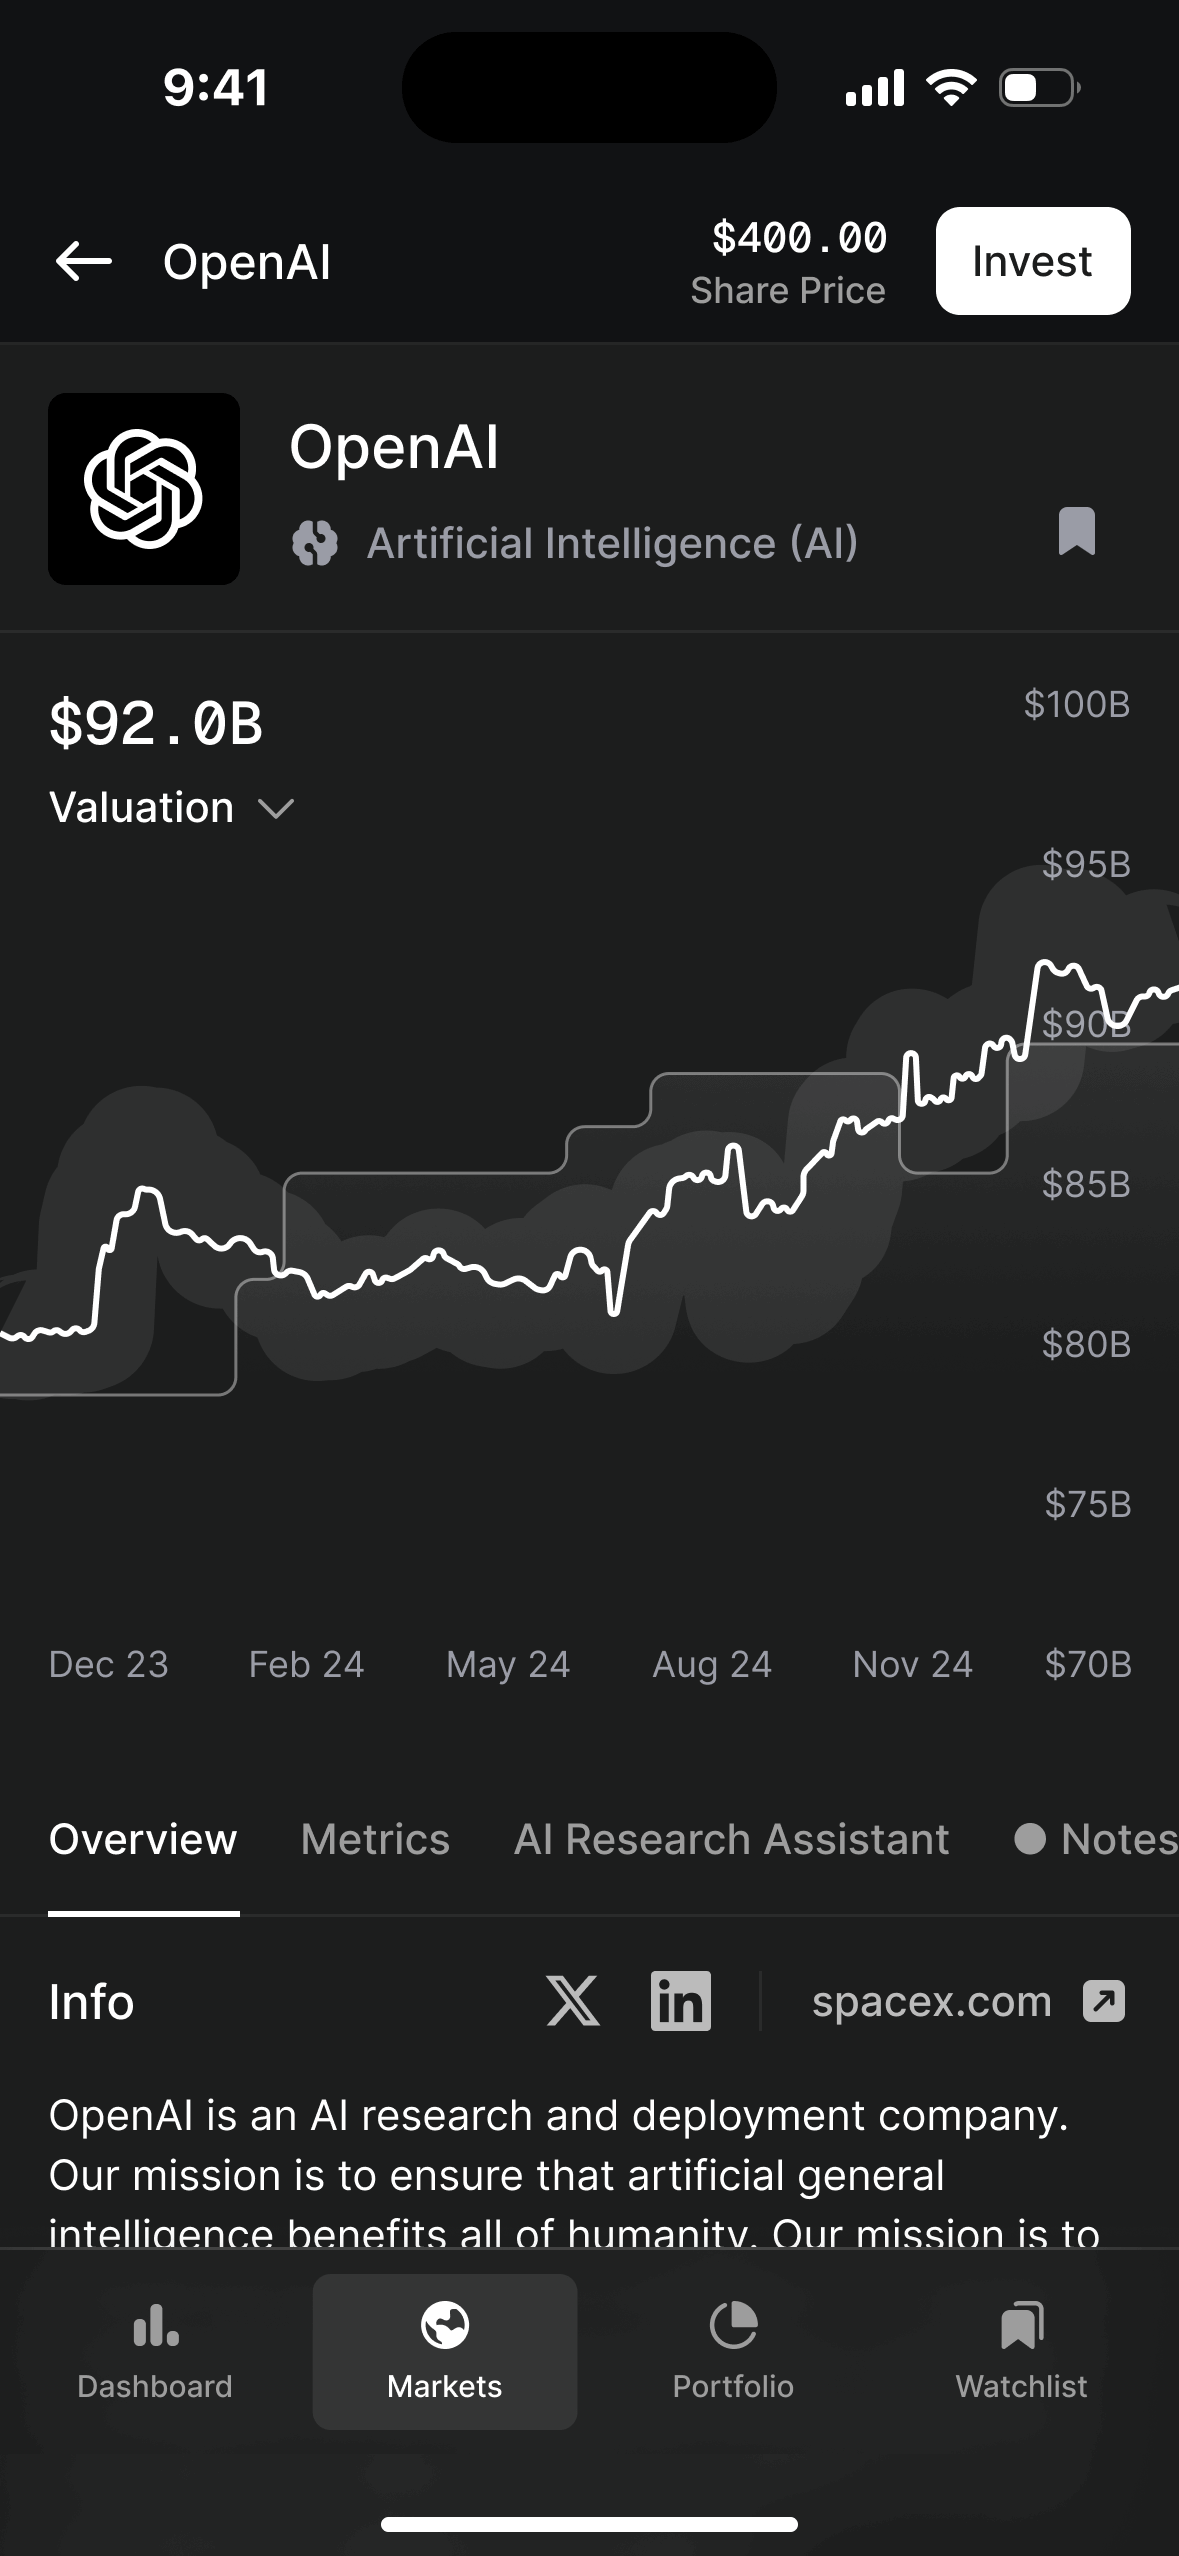The width and height of the screenshot is (1179, 2556).
Task: Open the LinkedIn profile icon
Action: (680, 2001)
